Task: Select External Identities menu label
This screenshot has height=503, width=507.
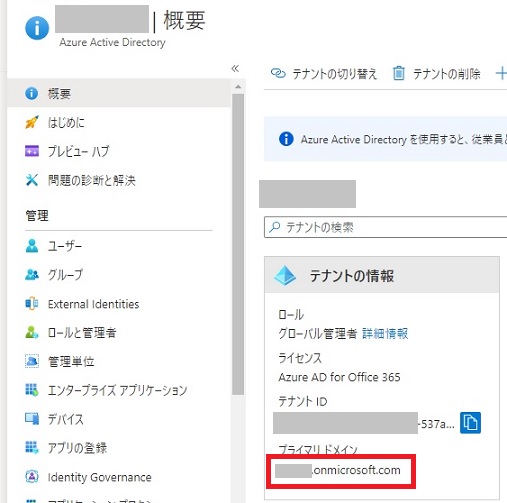Action: [x=93, y=304]
